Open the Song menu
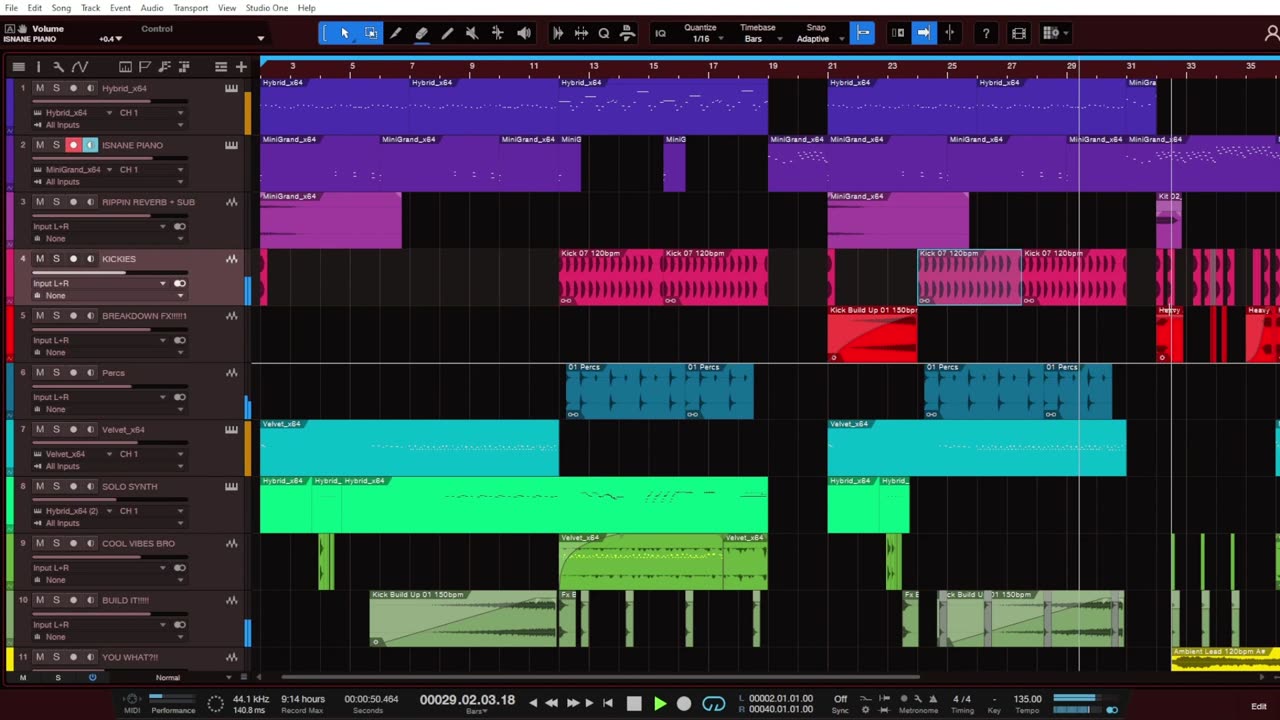Image resolution: width=1280 pixels, height=720 pixels. [x=62, y=8]
